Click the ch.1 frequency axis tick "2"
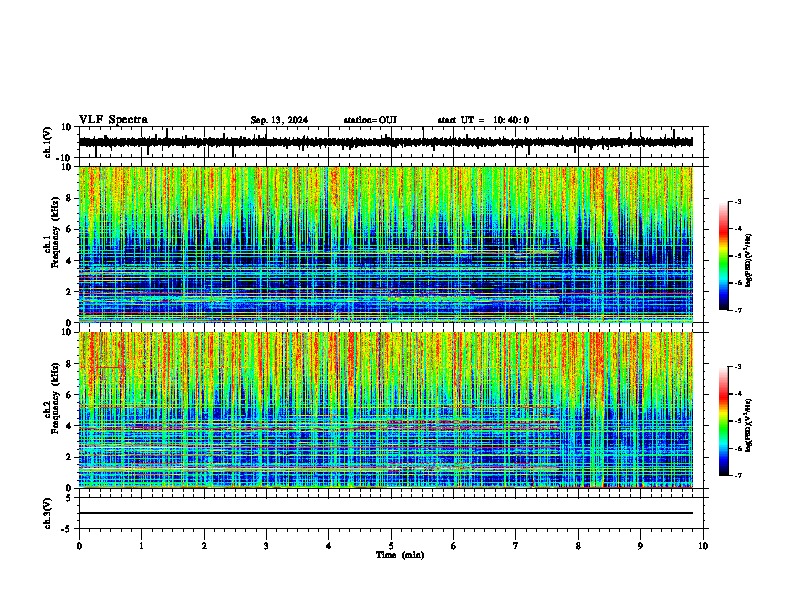The height and width of the screenshot is (612, 792). click(x=69, y=292)
